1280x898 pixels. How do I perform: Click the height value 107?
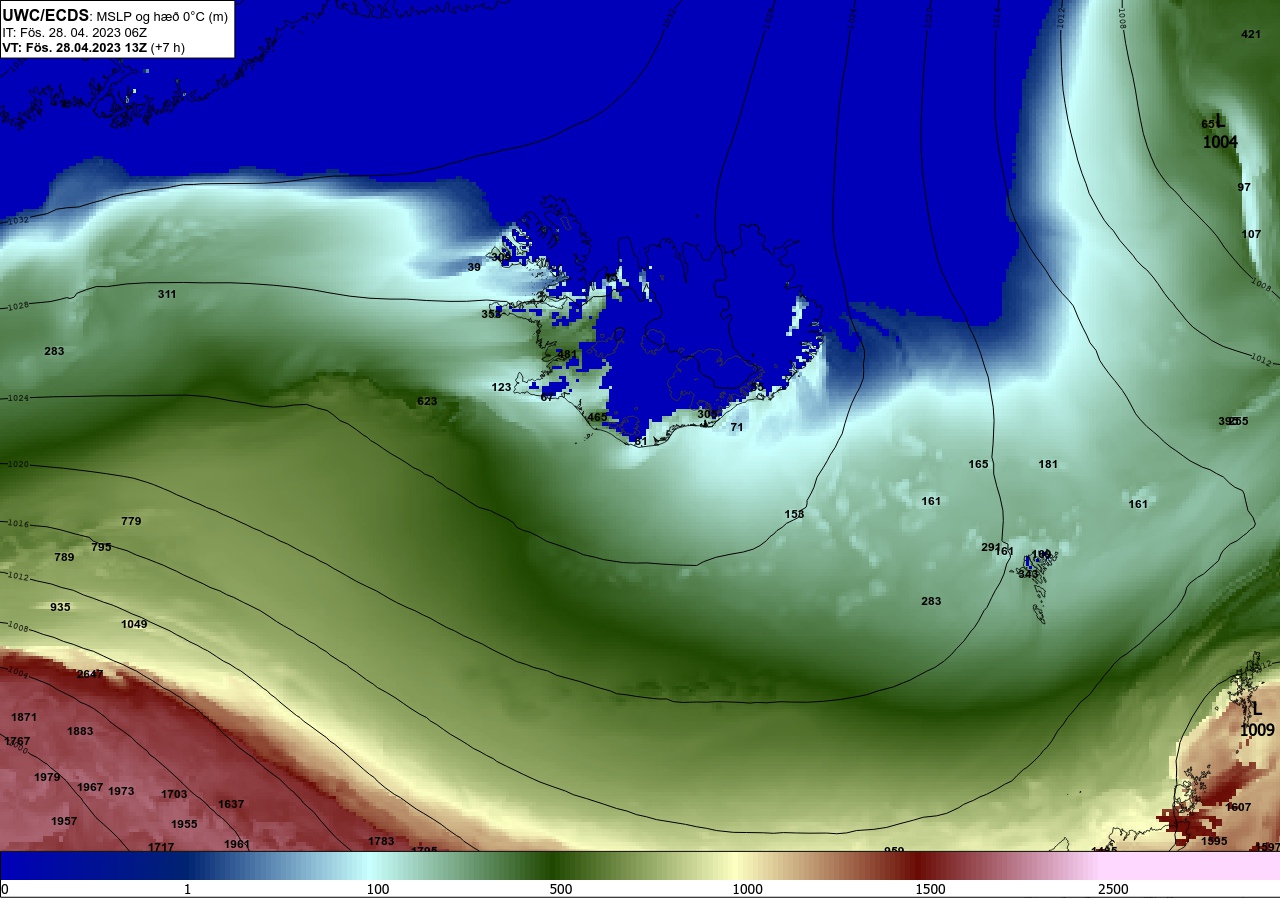[1251, 234]
